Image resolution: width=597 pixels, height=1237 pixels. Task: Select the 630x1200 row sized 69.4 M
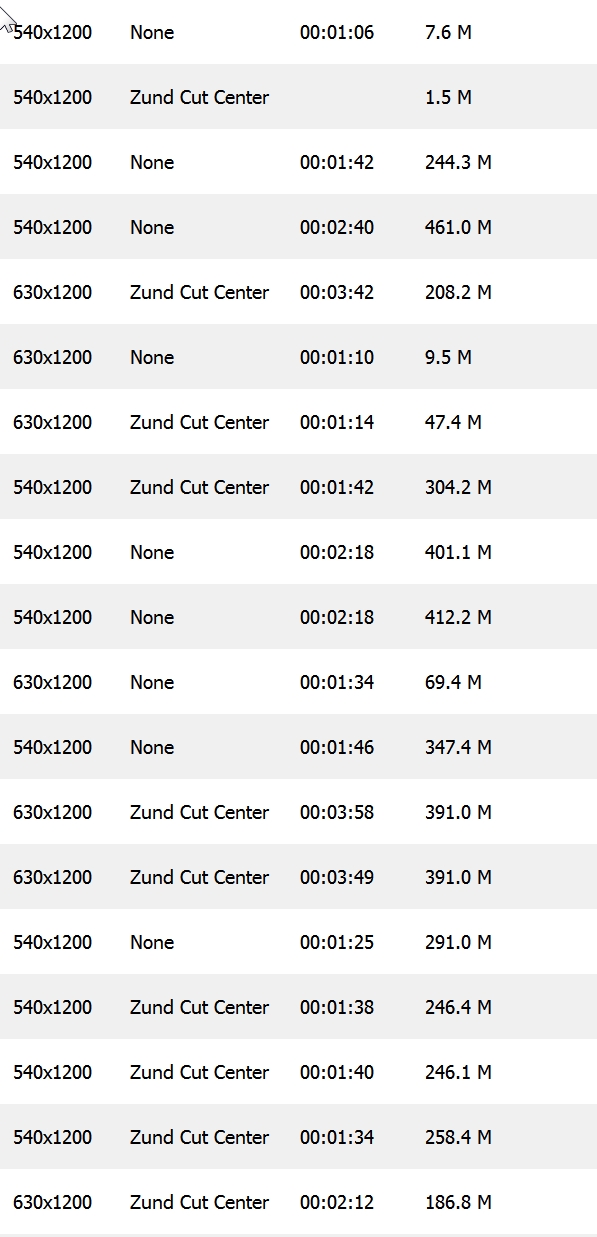click(x=298, y=682)
